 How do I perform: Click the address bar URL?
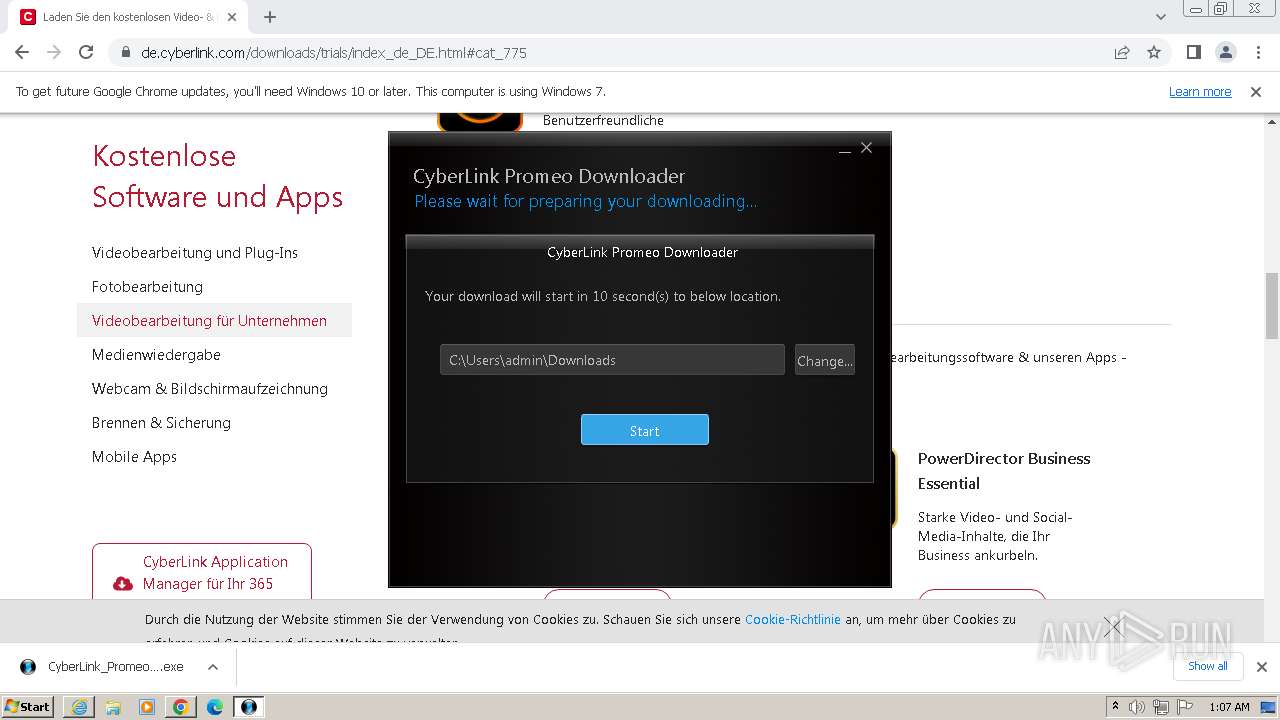334,52
